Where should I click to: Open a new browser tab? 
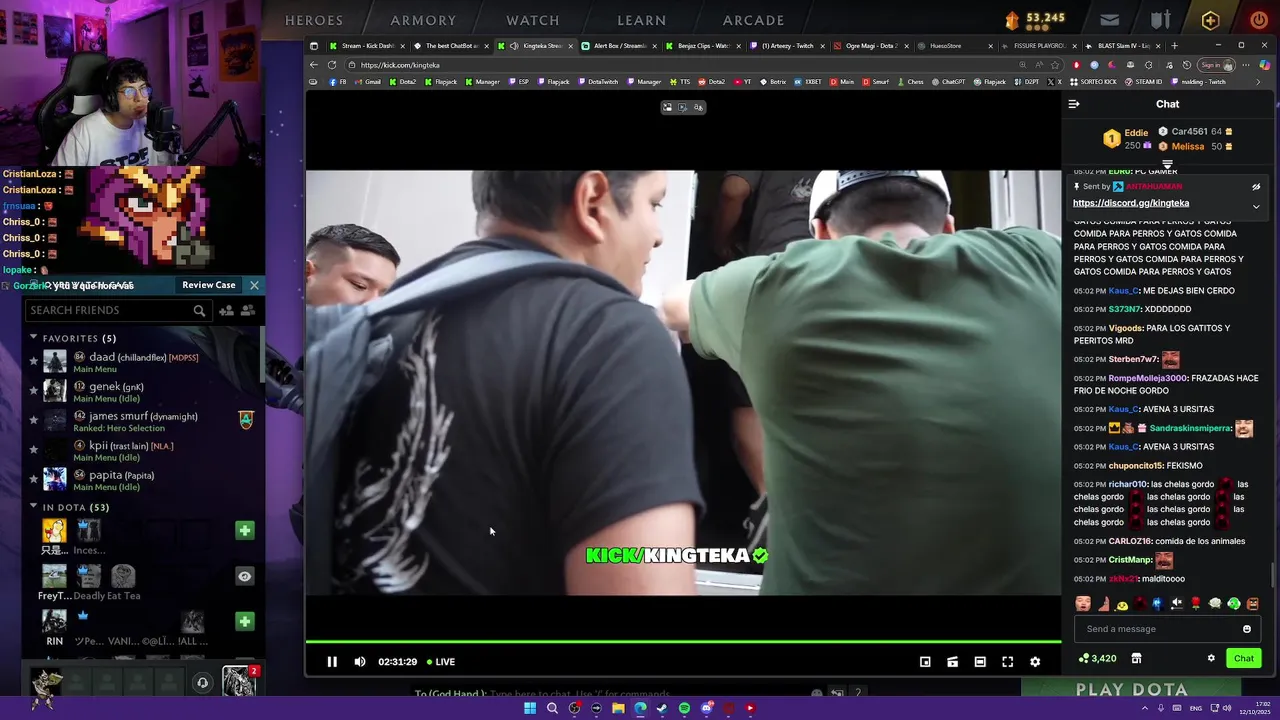1174,46
